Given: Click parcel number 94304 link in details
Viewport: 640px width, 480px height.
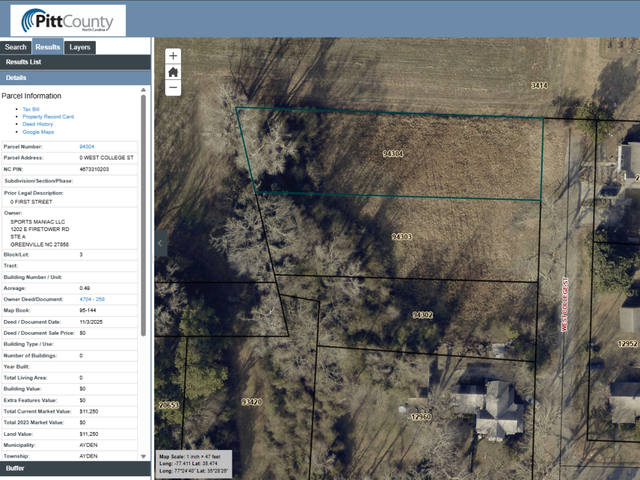Looking at the screenshot, I should click(87, 147).
